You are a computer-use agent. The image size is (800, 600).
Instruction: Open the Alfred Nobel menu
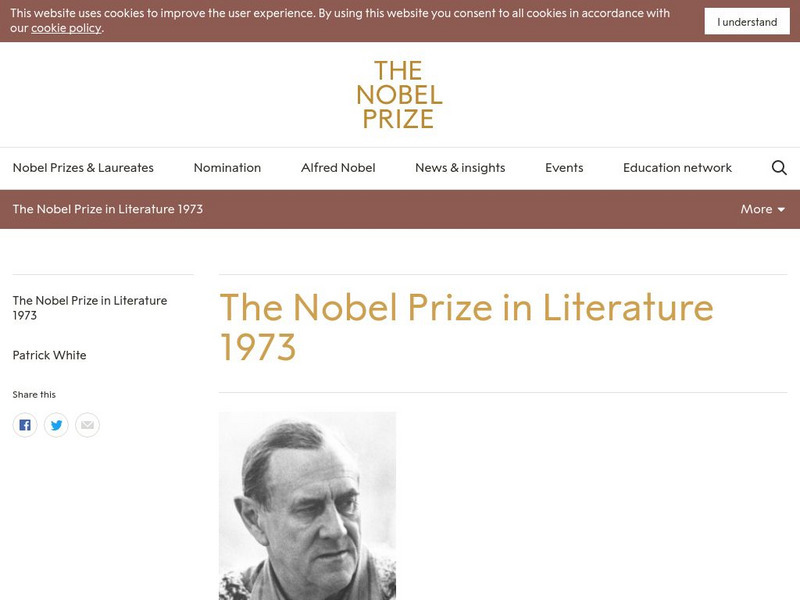pos(338,168)
